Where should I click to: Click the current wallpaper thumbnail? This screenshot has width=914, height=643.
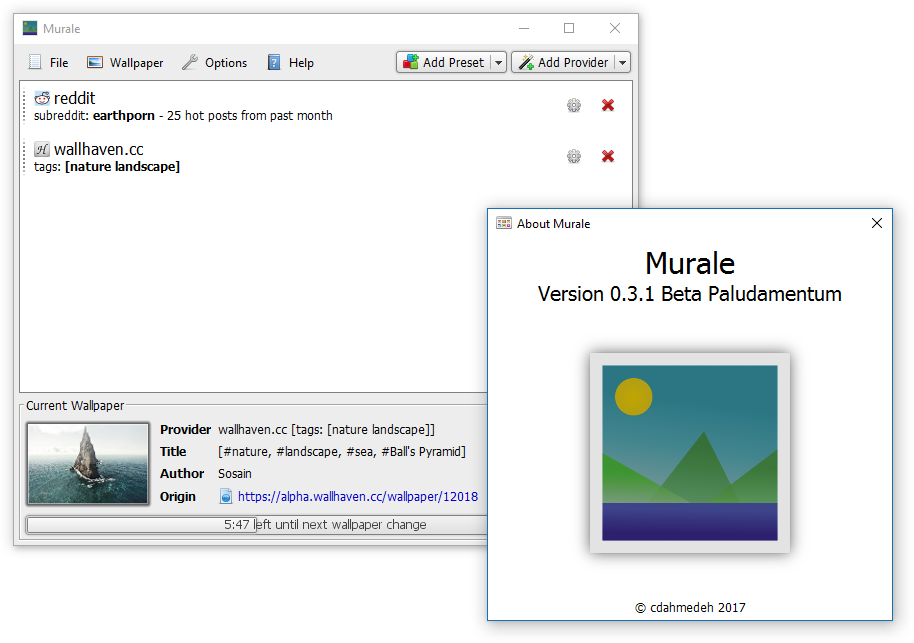[88, 463]
